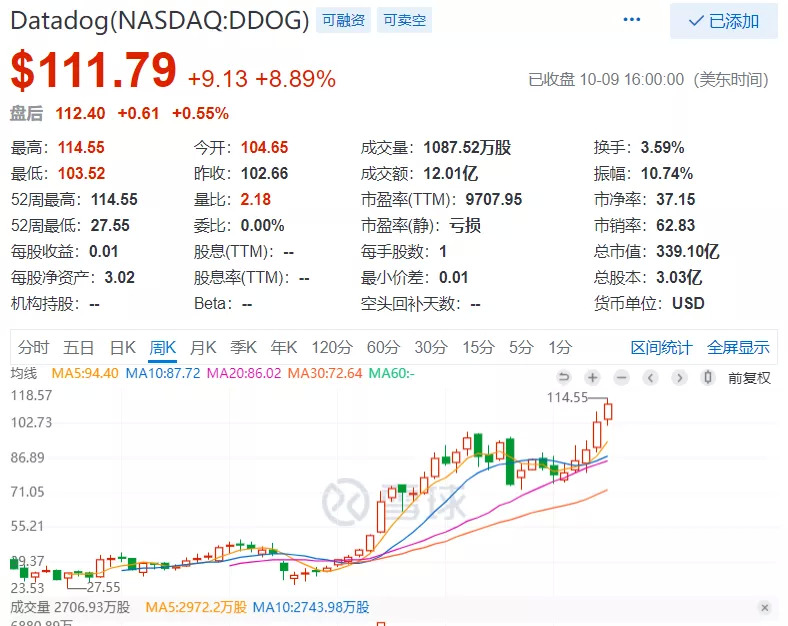Click the 每股净资产 value 3.02
Image resolution: width=788 pixels, height=626 pixels.
pyautogui.click(x=120, y=278)
